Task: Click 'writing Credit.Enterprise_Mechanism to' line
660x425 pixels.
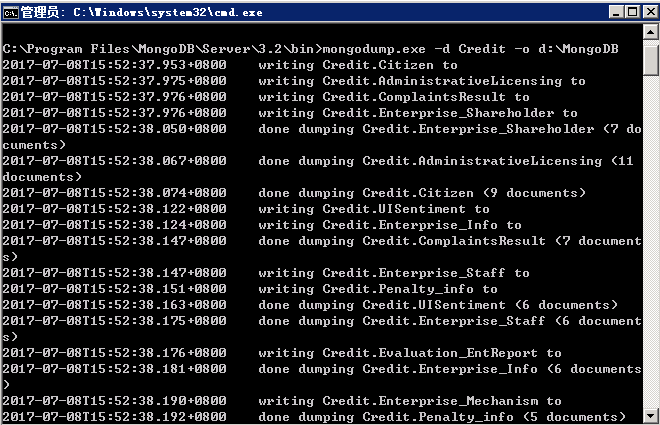Action: pos(409,401)
